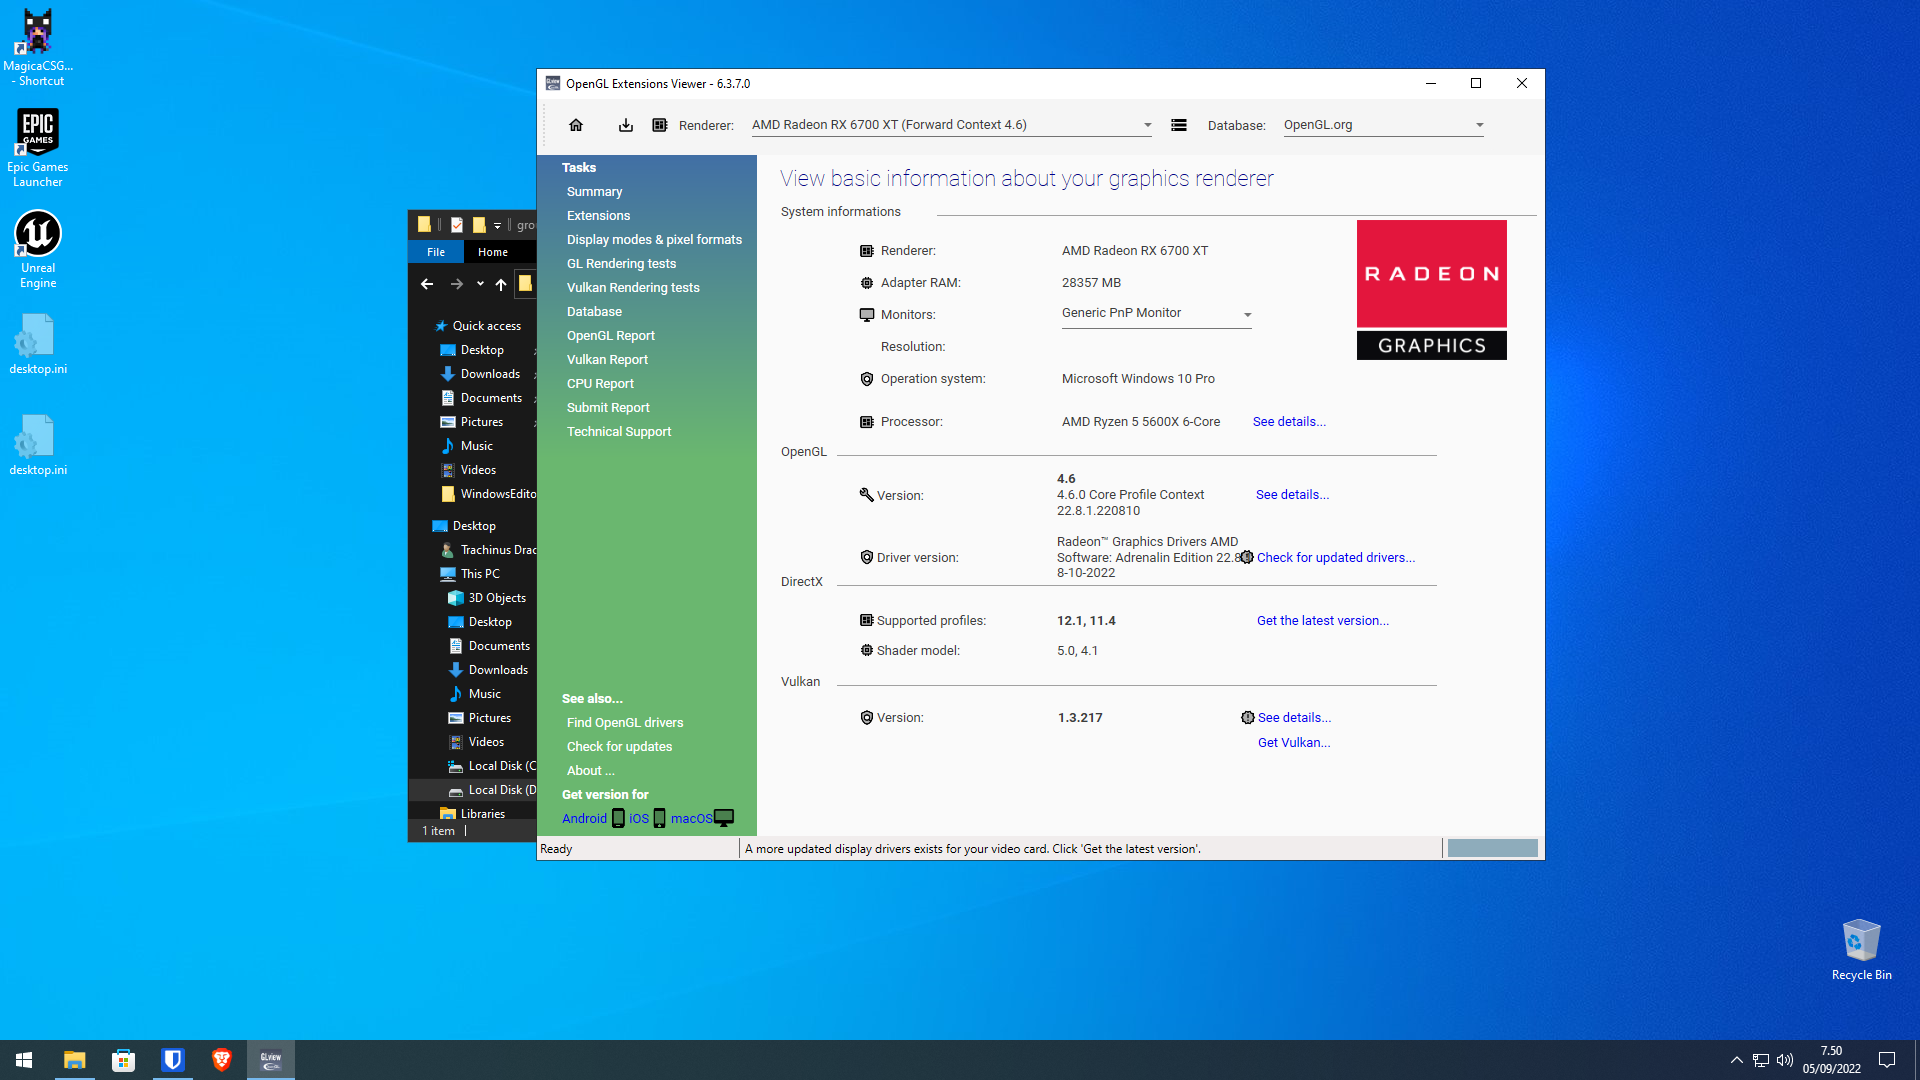Open the File tab in Explorer
This screenshot has height=1080, width=1920.
[x=436, y=252]
